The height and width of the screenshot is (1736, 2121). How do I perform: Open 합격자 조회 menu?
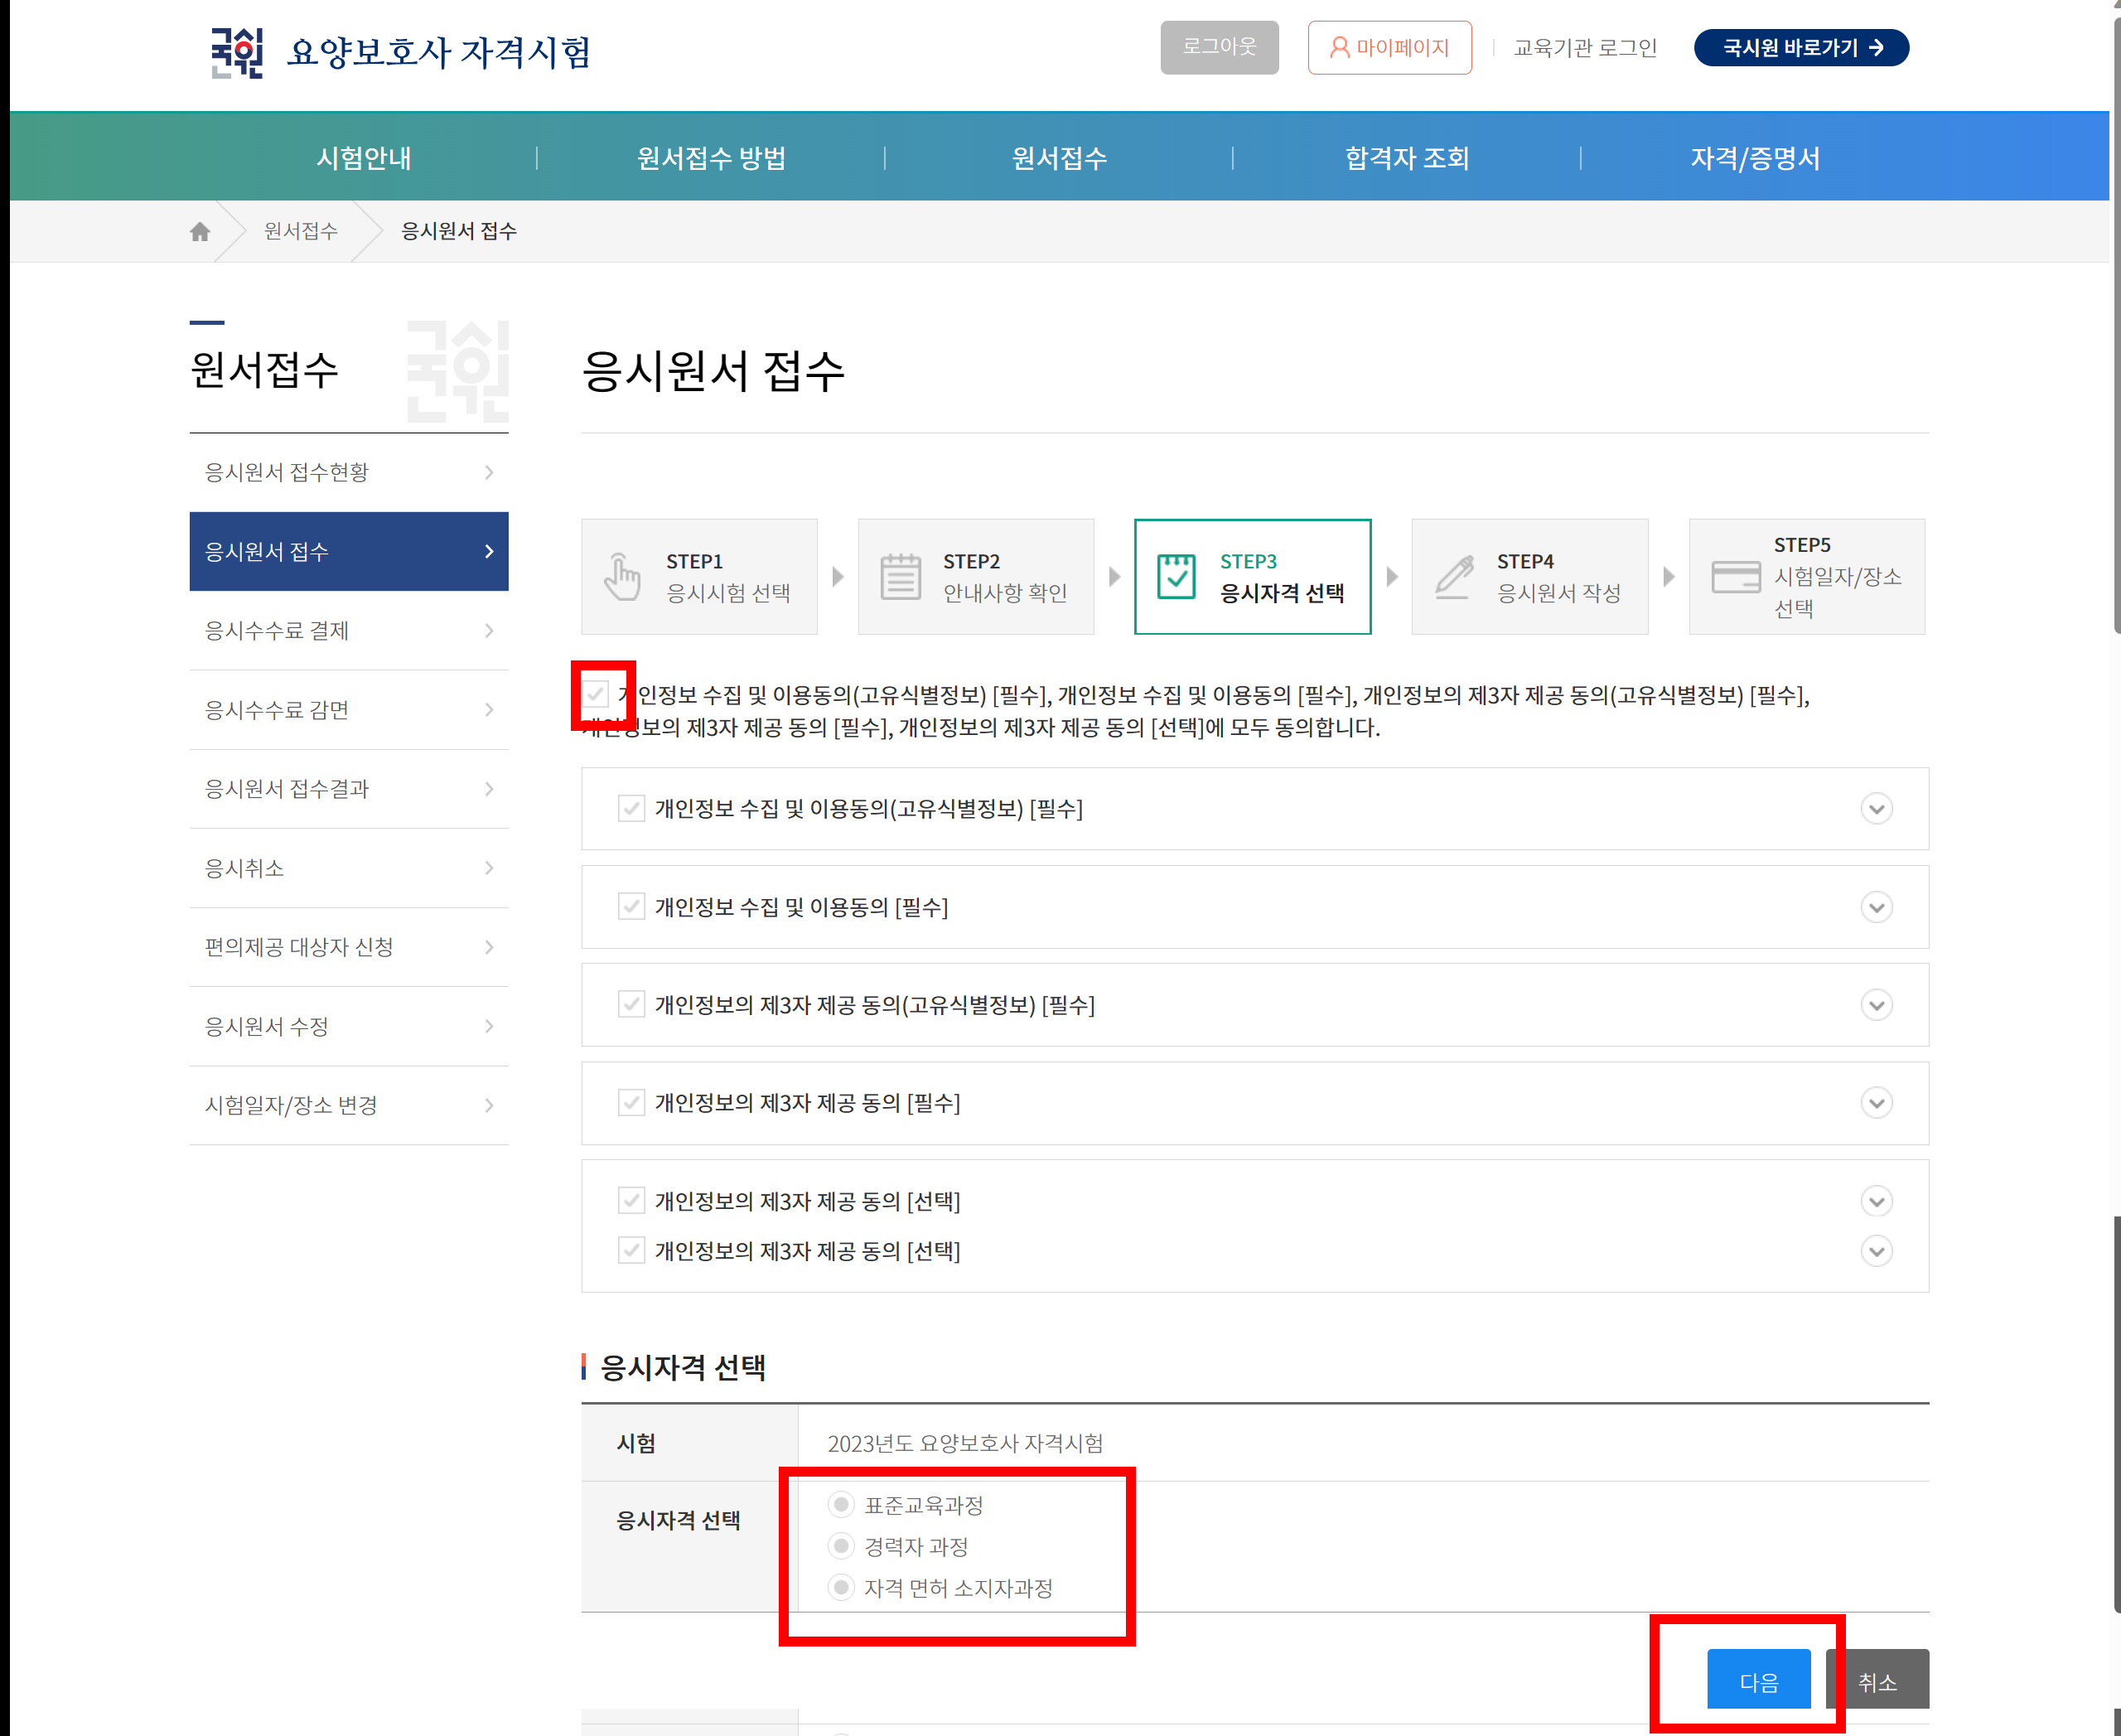(1406, 158)
